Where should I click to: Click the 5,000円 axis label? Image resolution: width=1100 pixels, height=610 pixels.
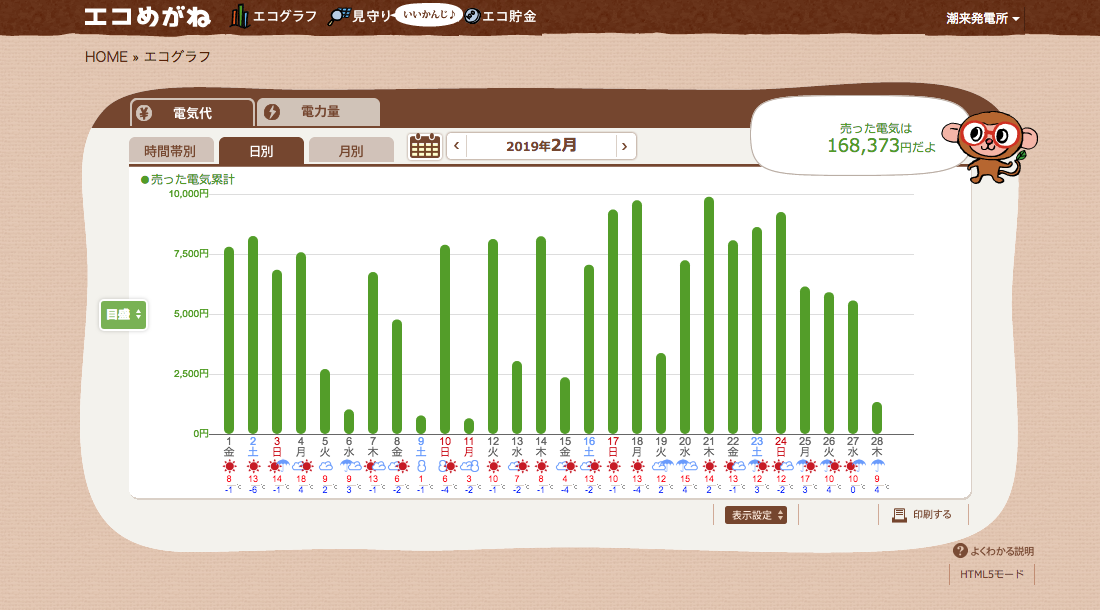tap(191, 313)
